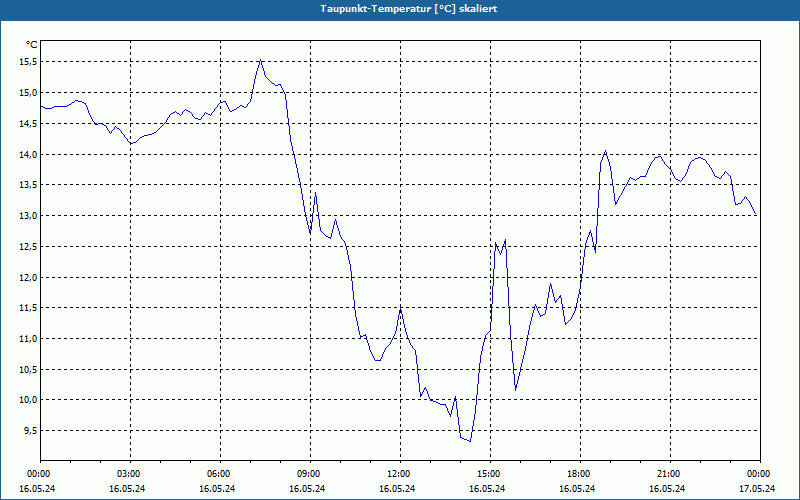Select the 16.05.24 date under 21:00

tap(667, 488)
